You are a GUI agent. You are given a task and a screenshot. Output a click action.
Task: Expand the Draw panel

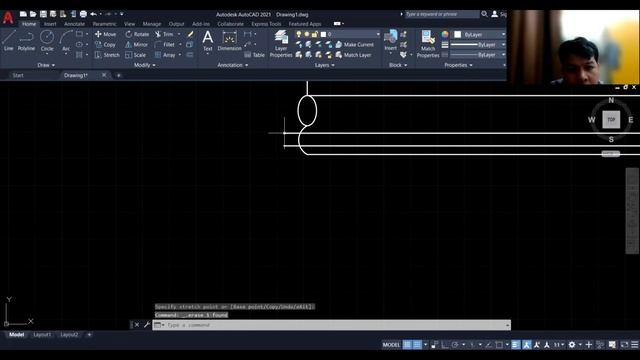click(x=46, y=65)
